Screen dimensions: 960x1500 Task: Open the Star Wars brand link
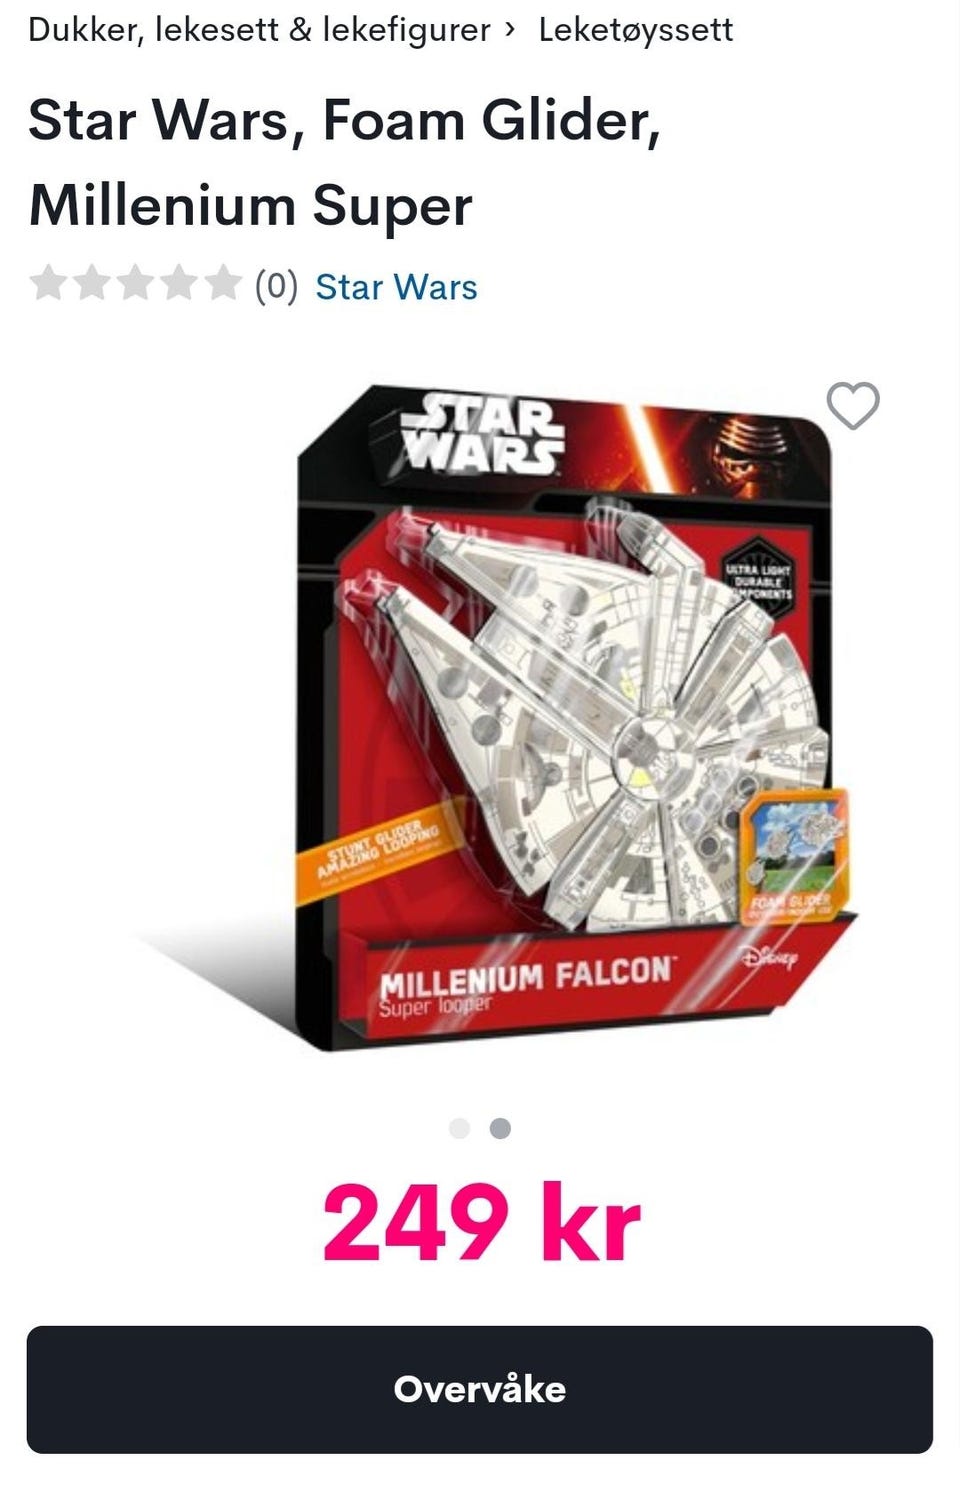[x=396, y=287]
